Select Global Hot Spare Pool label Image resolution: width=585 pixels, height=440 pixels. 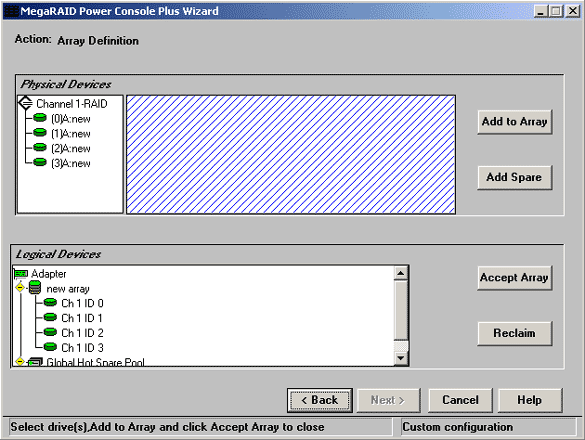95,362
